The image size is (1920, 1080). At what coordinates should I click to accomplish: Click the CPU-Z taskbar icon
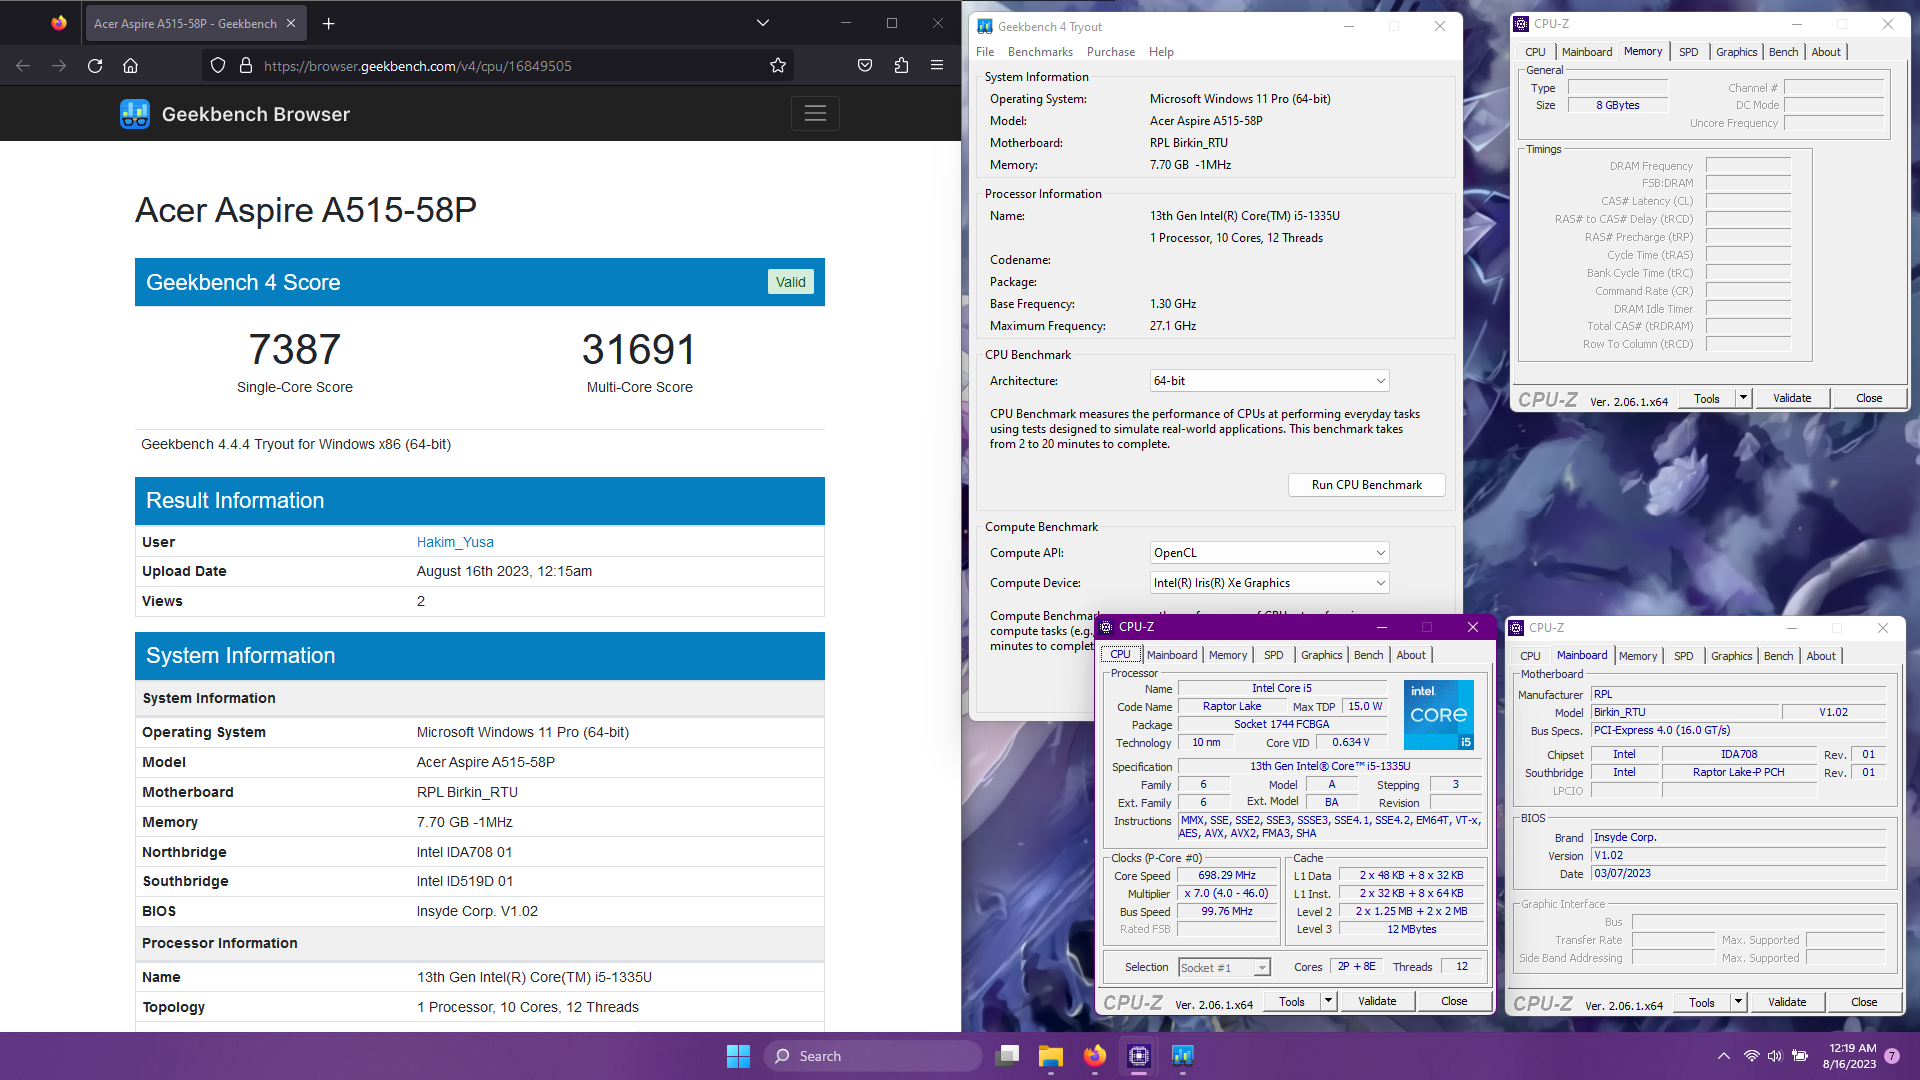[x=1139, y=1056]
